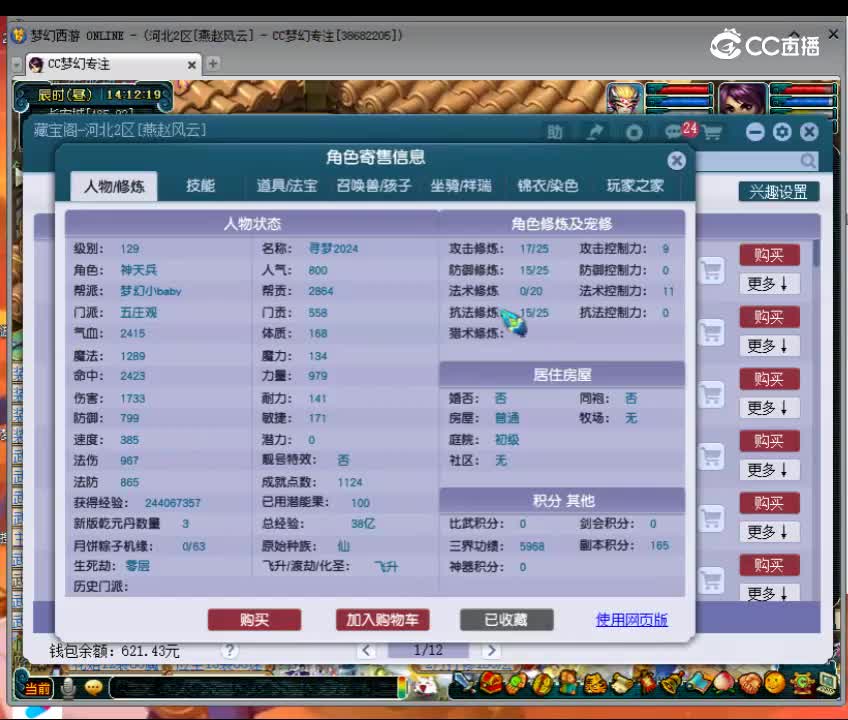Viewport: 848px width, 720px height.
Task: Open the 使用网页版 link
Action: [631, 619]
